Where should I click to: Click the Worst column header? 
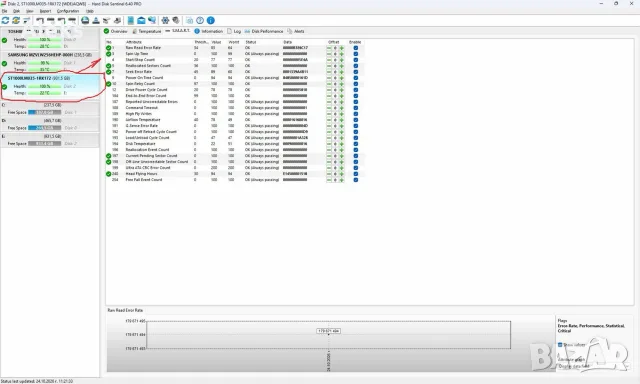[x=234, y=42]
